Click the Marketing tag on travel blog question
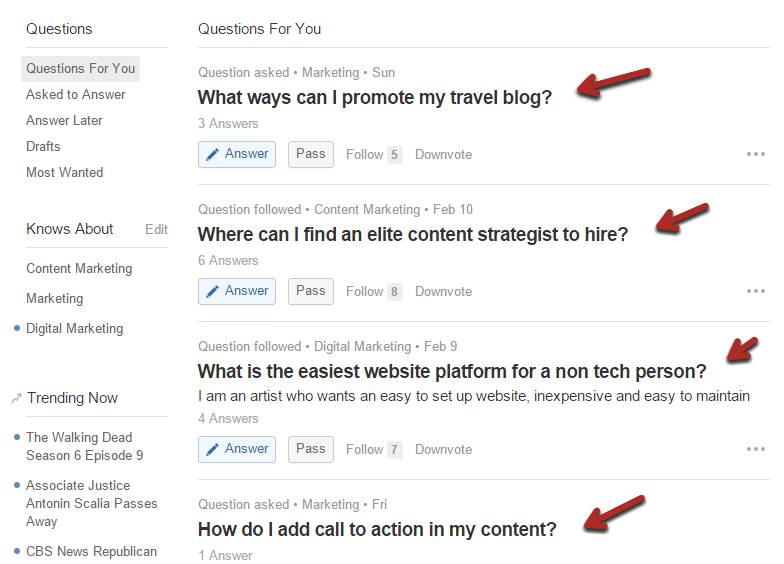This screenshot has height=564, width=784. [330, 72]
